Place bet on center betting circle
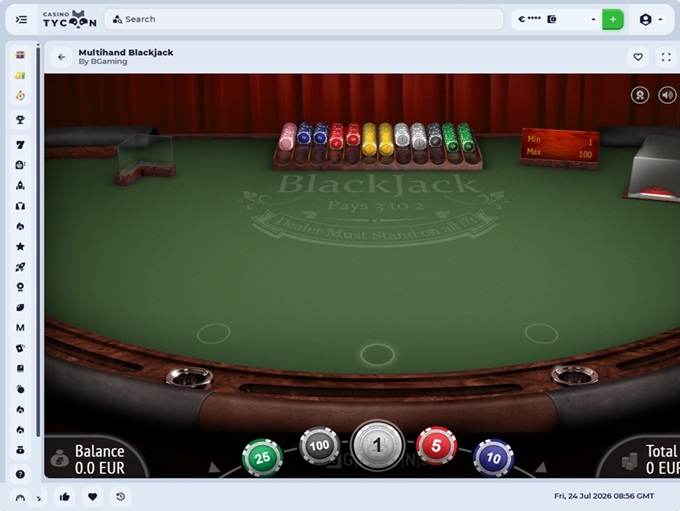Viewport: 680px width, 511px height. pyautogui.click(x=377, y=354)
